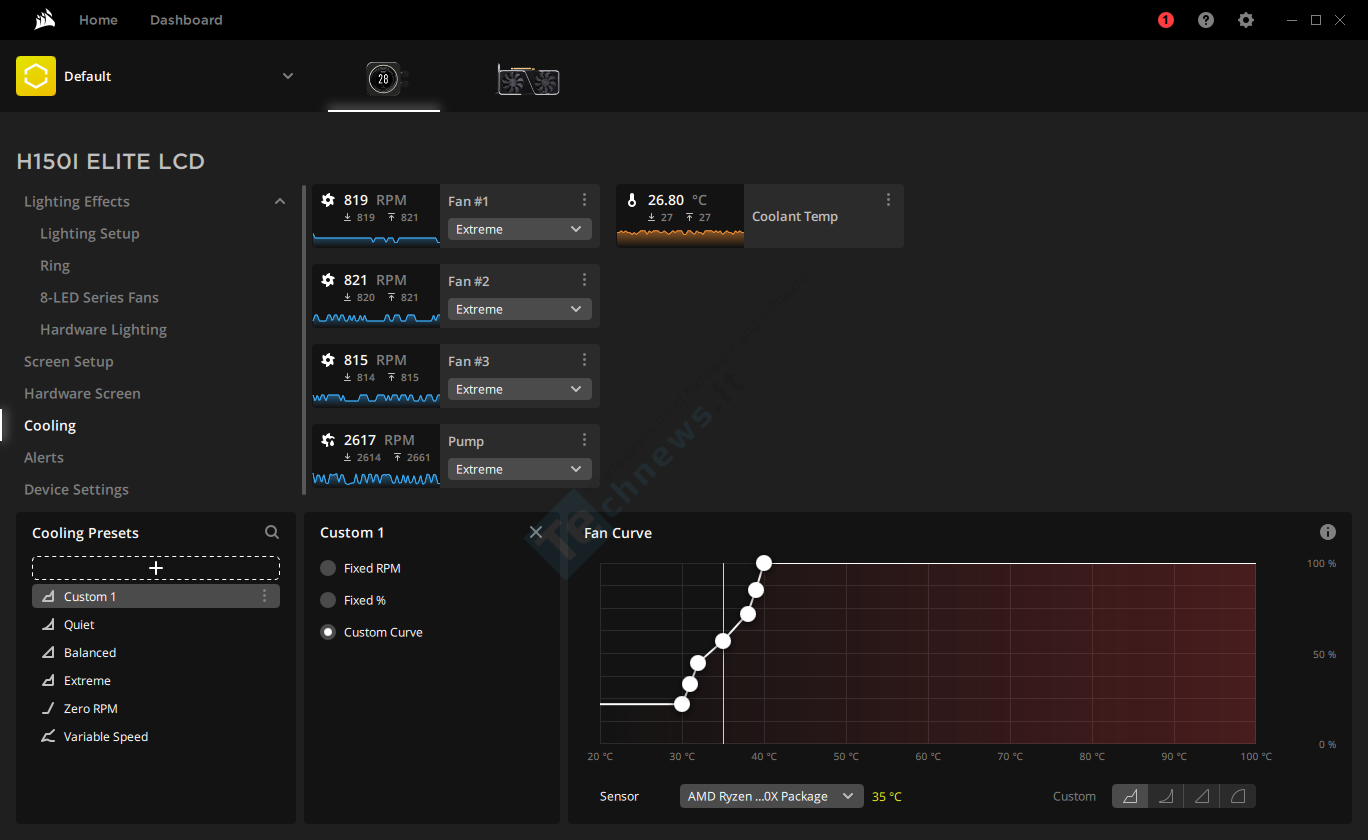This screenshot has width=1368, height=840.
Task: Click the yellow Default profile icon
Action: pos(36,76)
